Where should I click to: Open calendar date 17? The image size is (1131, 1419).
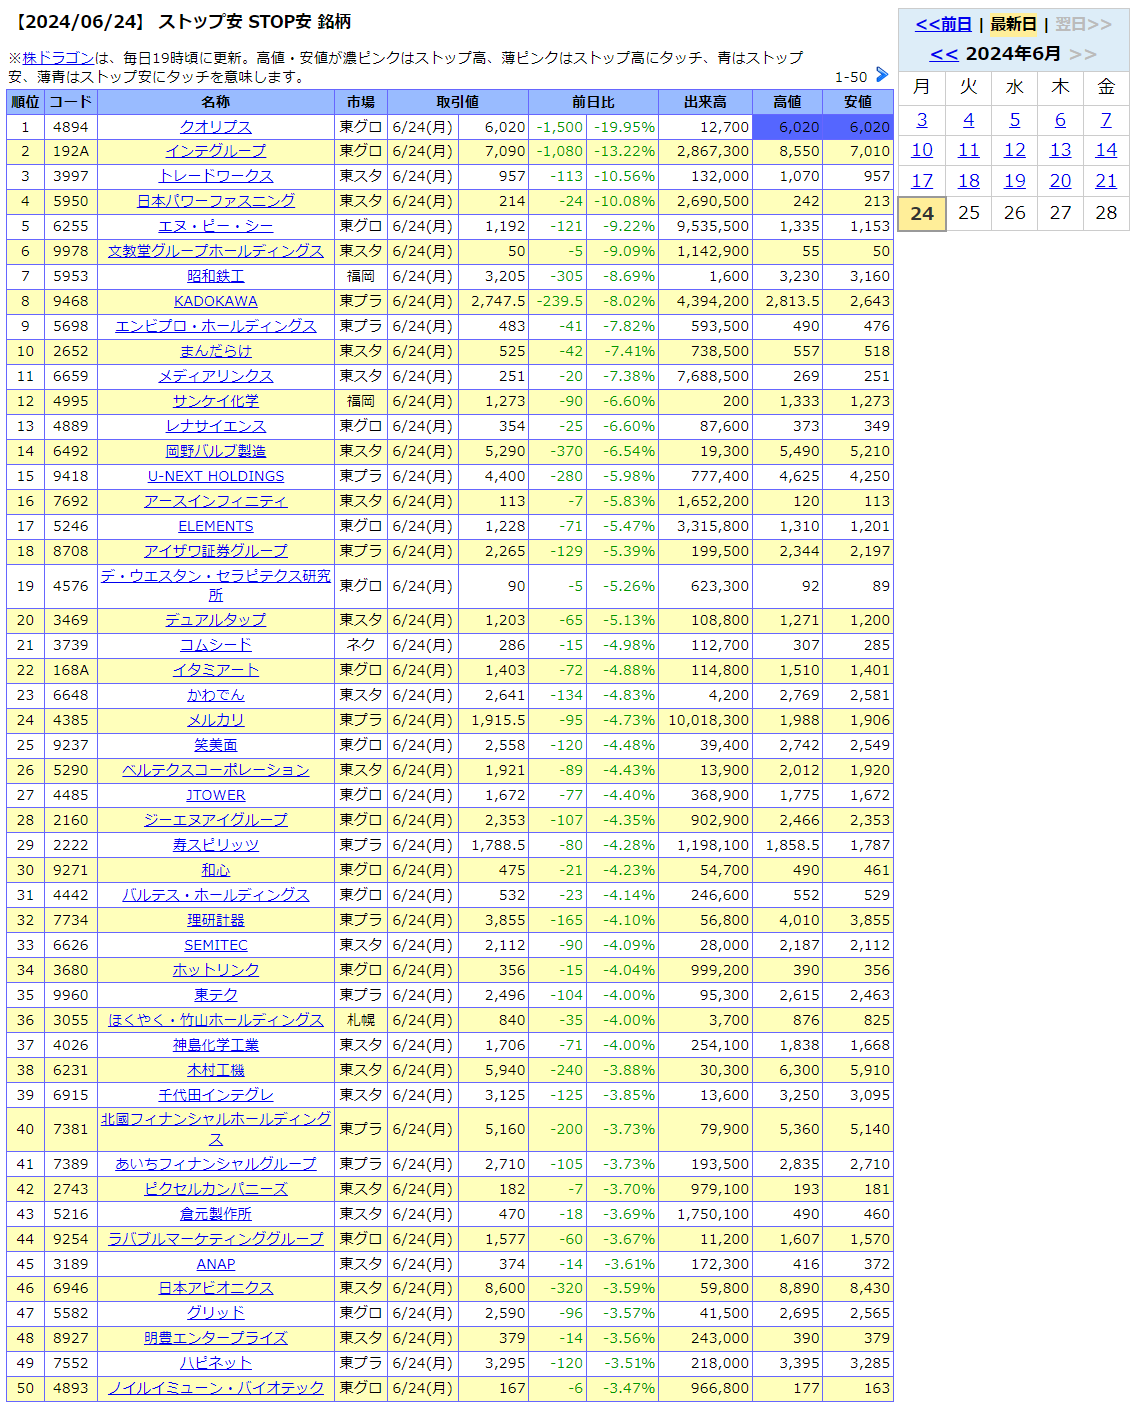[922, 181]
